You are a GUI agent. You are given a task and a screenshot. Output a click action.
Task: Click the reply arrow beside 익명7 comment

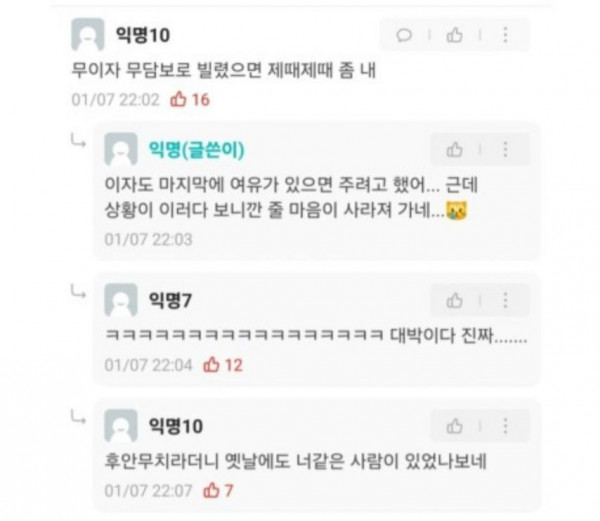(78, 293)
